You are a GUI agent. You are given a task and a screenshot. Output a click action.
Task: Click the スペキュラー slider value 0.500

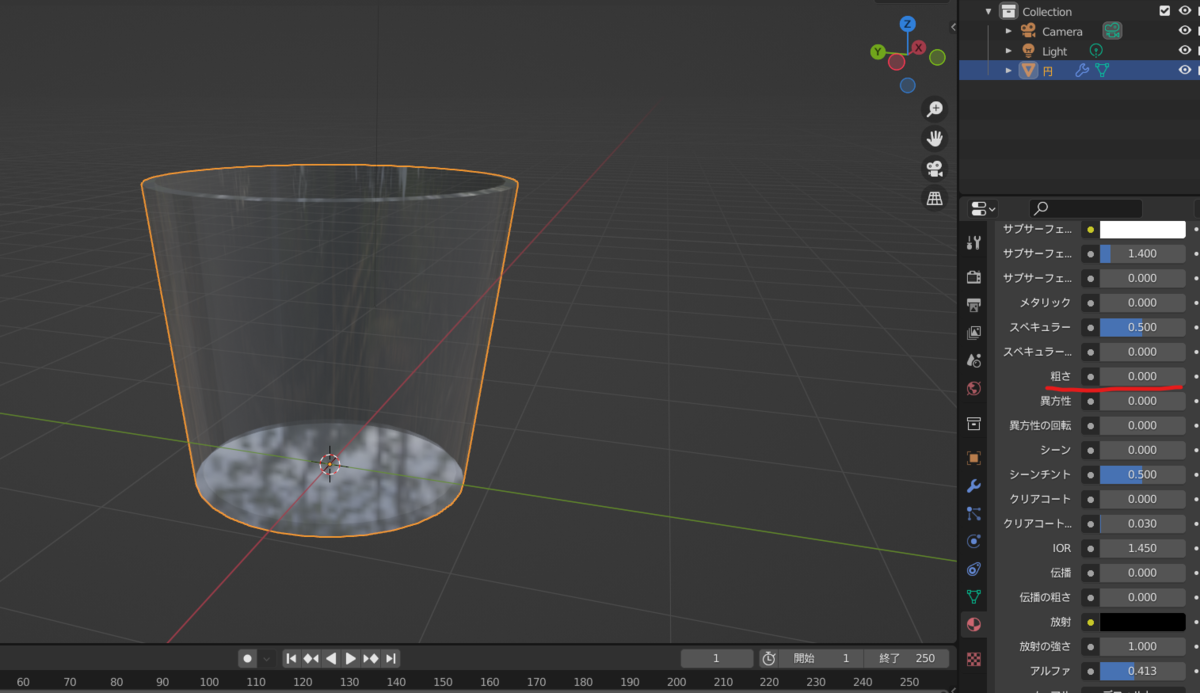pyautogui.click(x=1142, y=327)
